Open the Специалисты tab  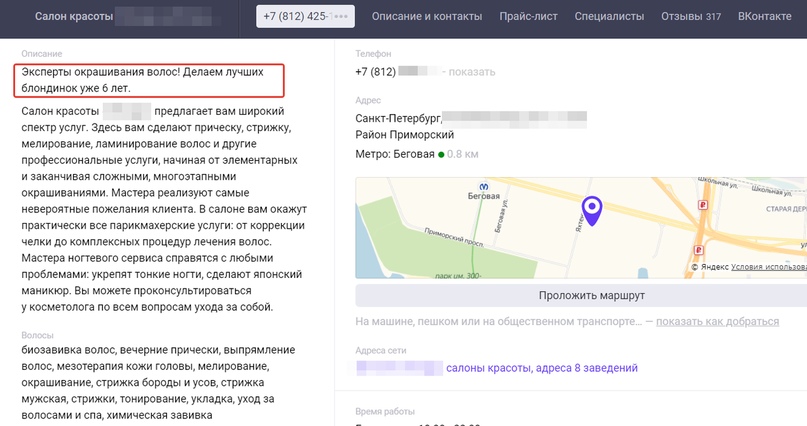tap(609, 16)
